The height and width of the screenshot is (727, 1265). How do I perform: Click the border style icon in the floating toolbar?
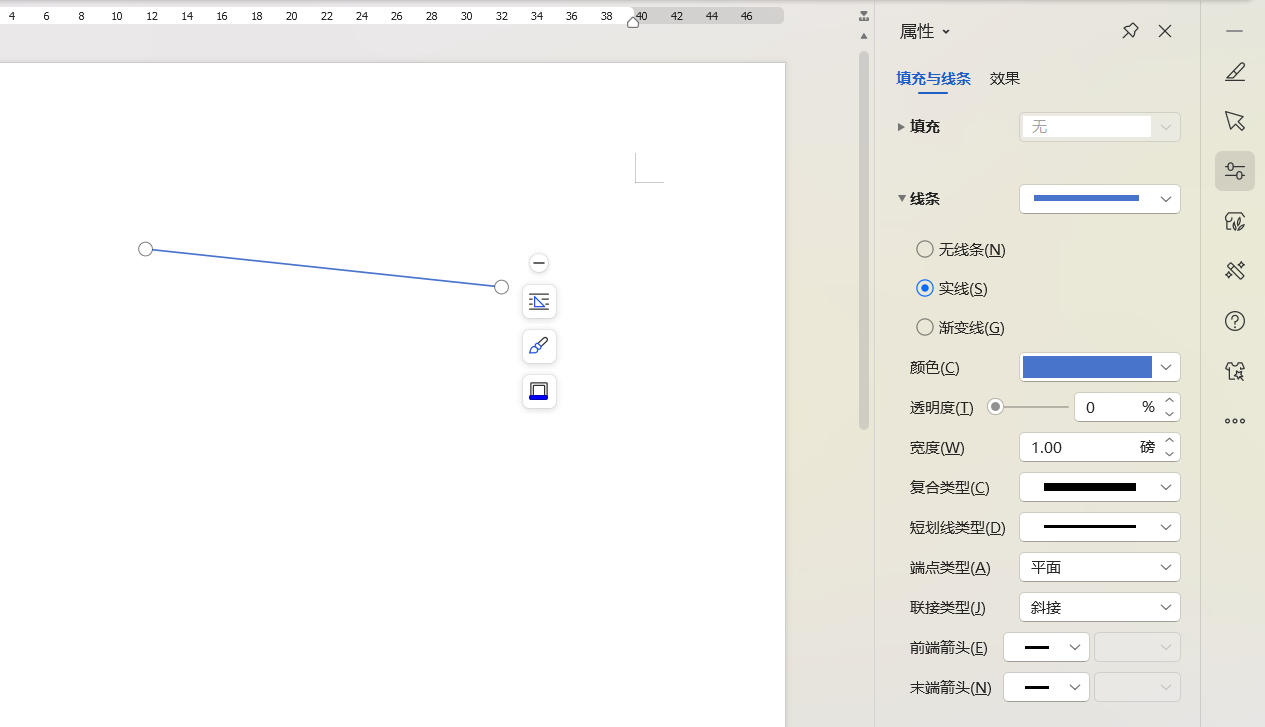539,391
